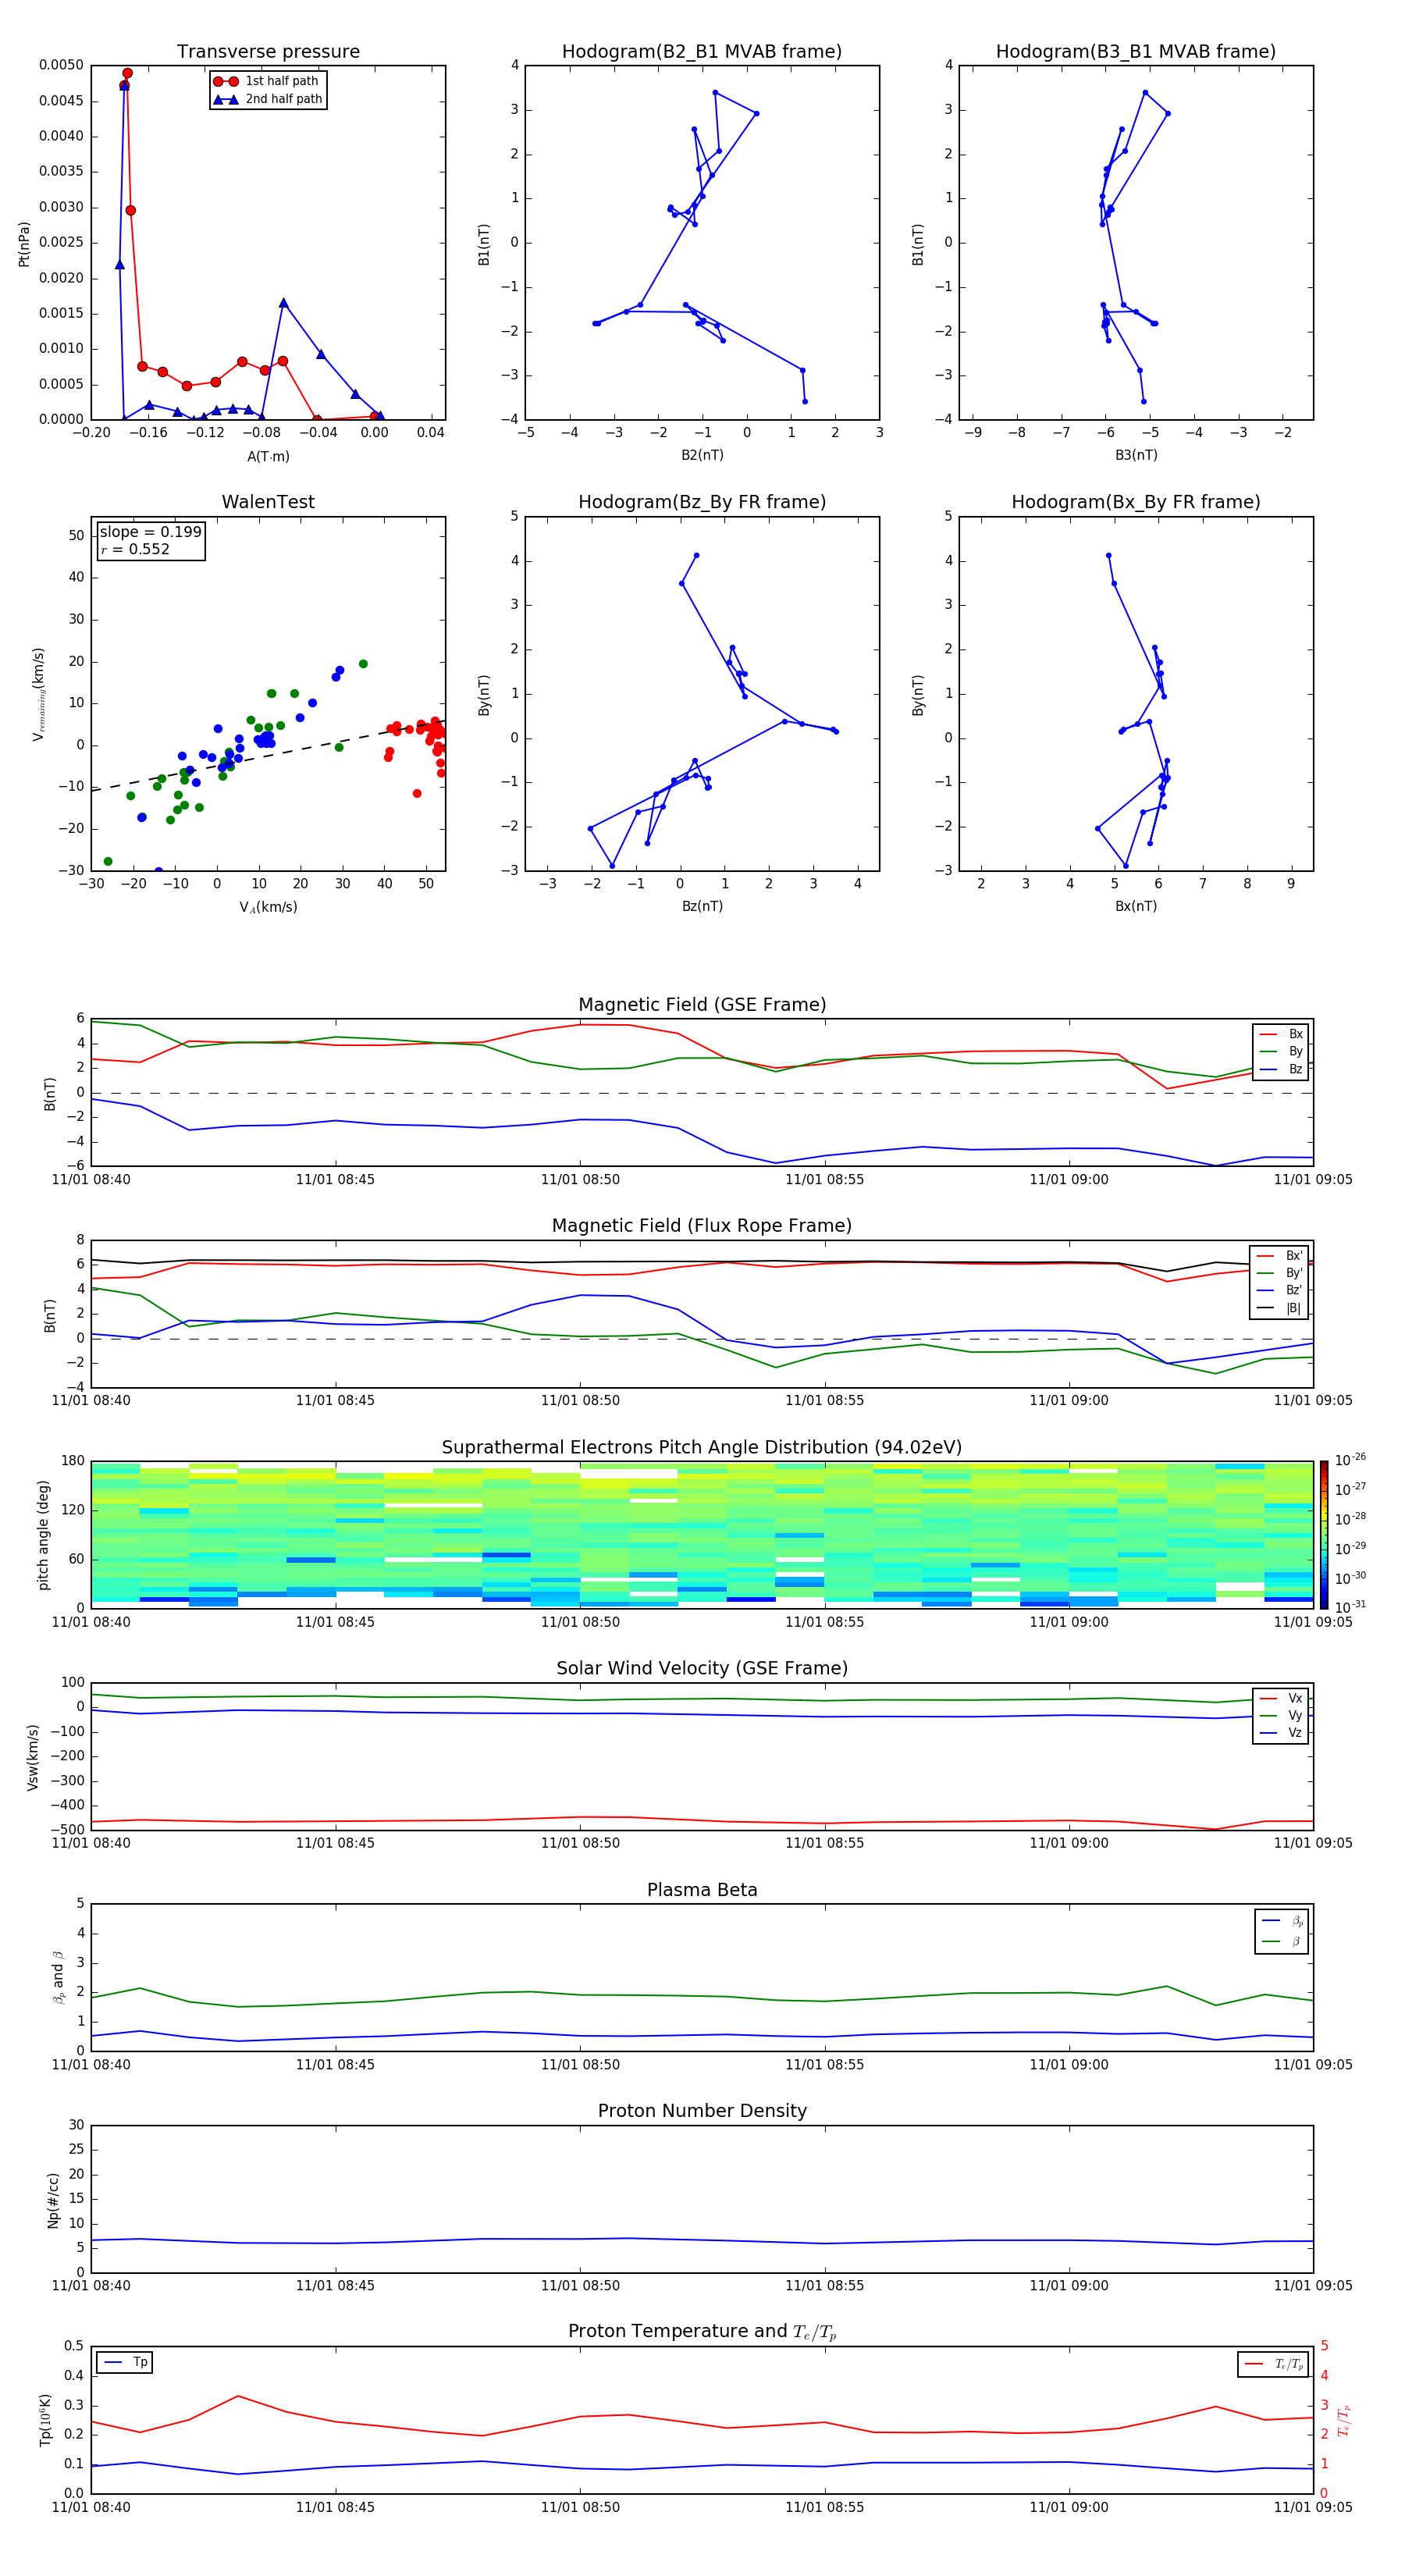Click the 'Solar Wind Velocity (GSE Frame)' title
This screenshot has height=2576, width=1405.
click(x=702, y=1668)
